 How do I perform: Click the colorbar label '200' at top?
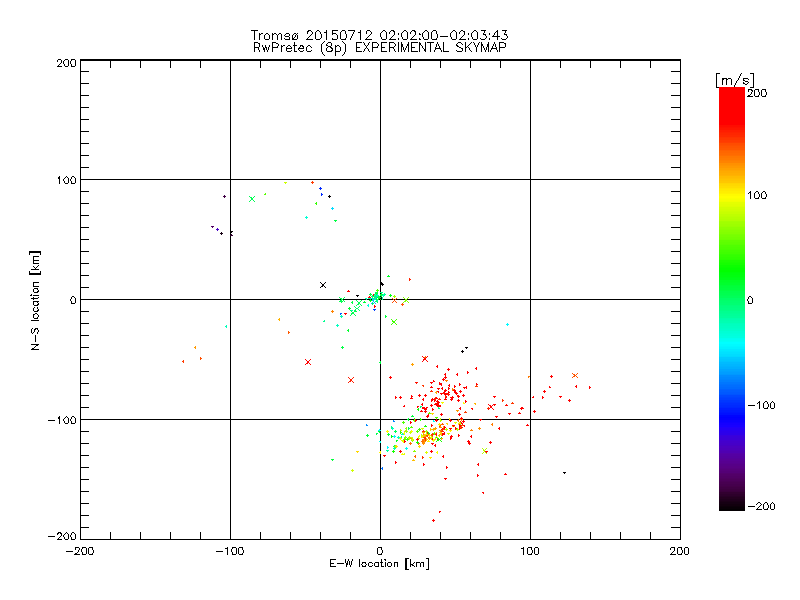(757, 93)
